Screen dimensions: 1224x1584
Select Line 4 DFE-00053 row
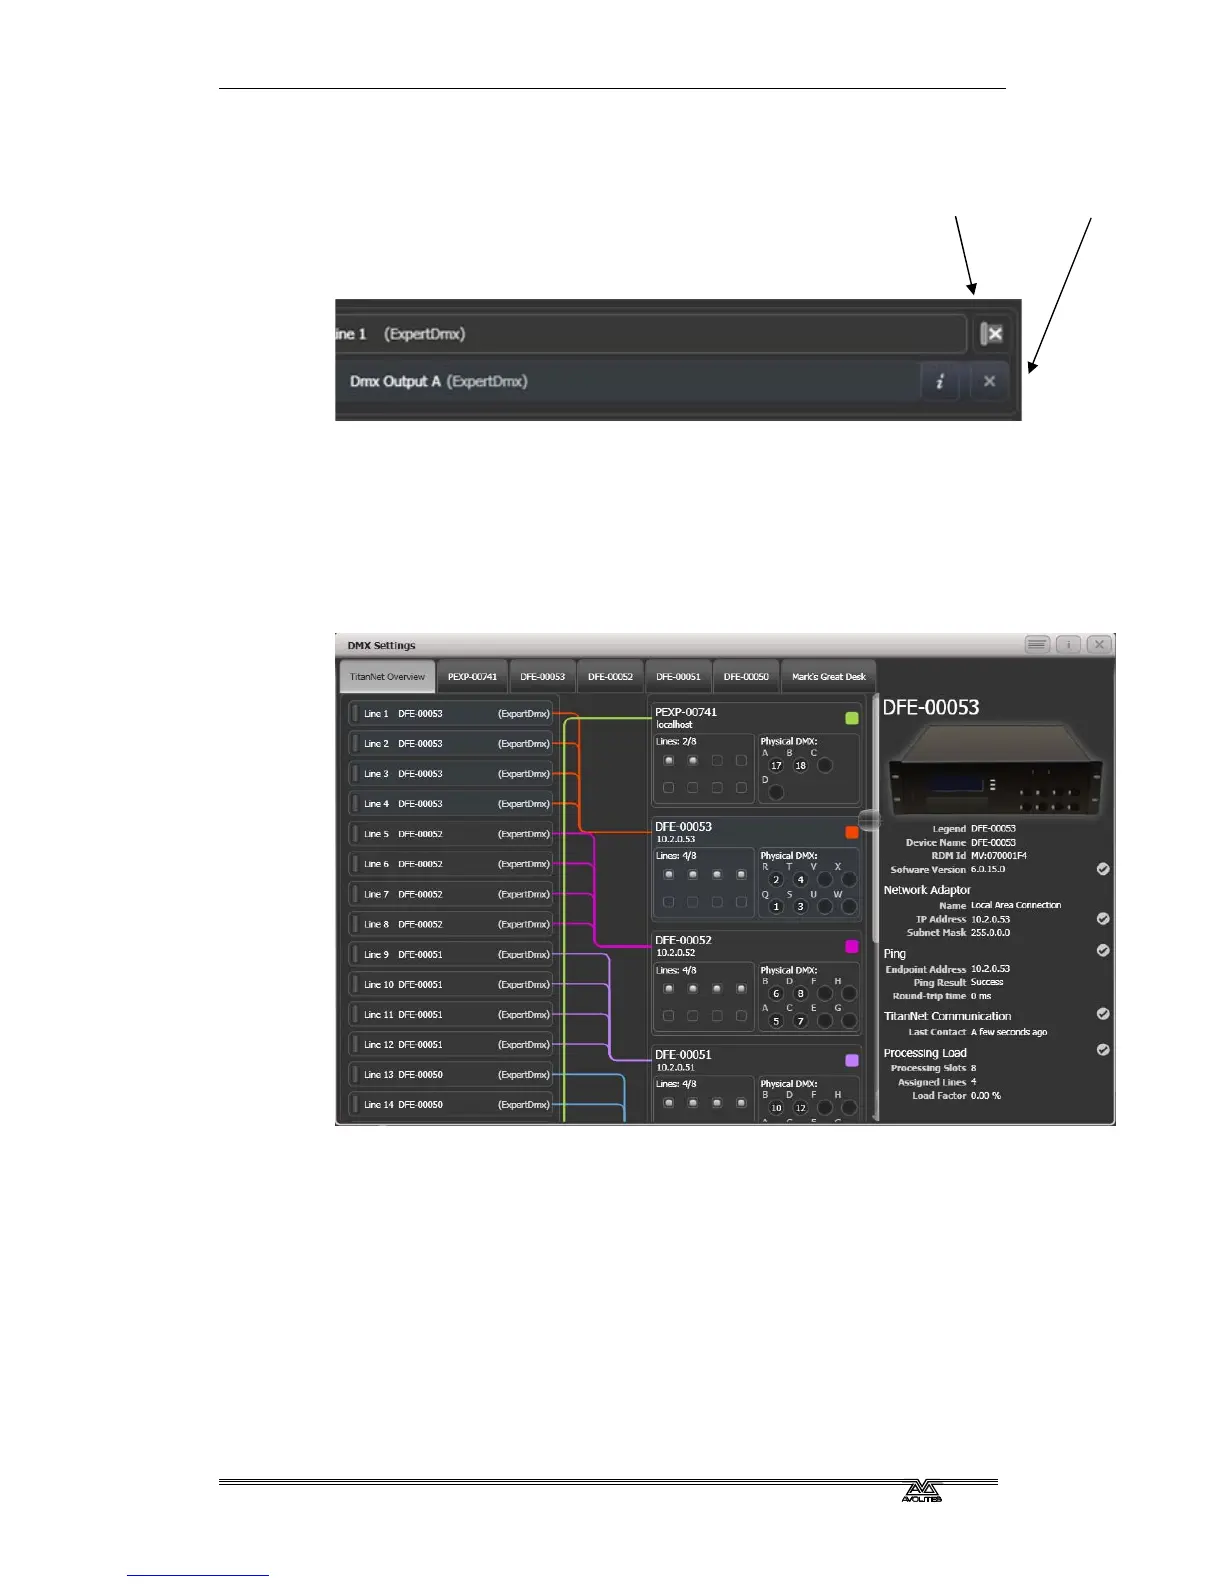click(451, 803)
